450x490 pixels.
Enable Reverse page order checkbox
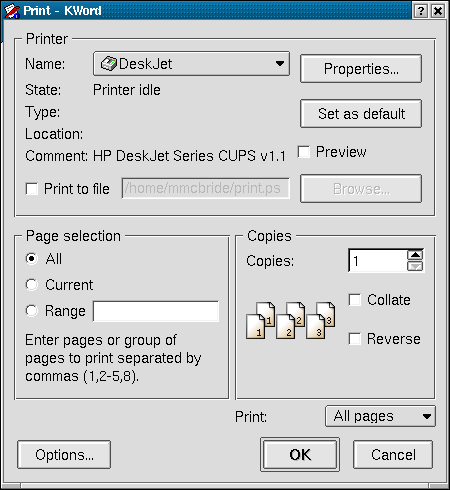point(355,339)
